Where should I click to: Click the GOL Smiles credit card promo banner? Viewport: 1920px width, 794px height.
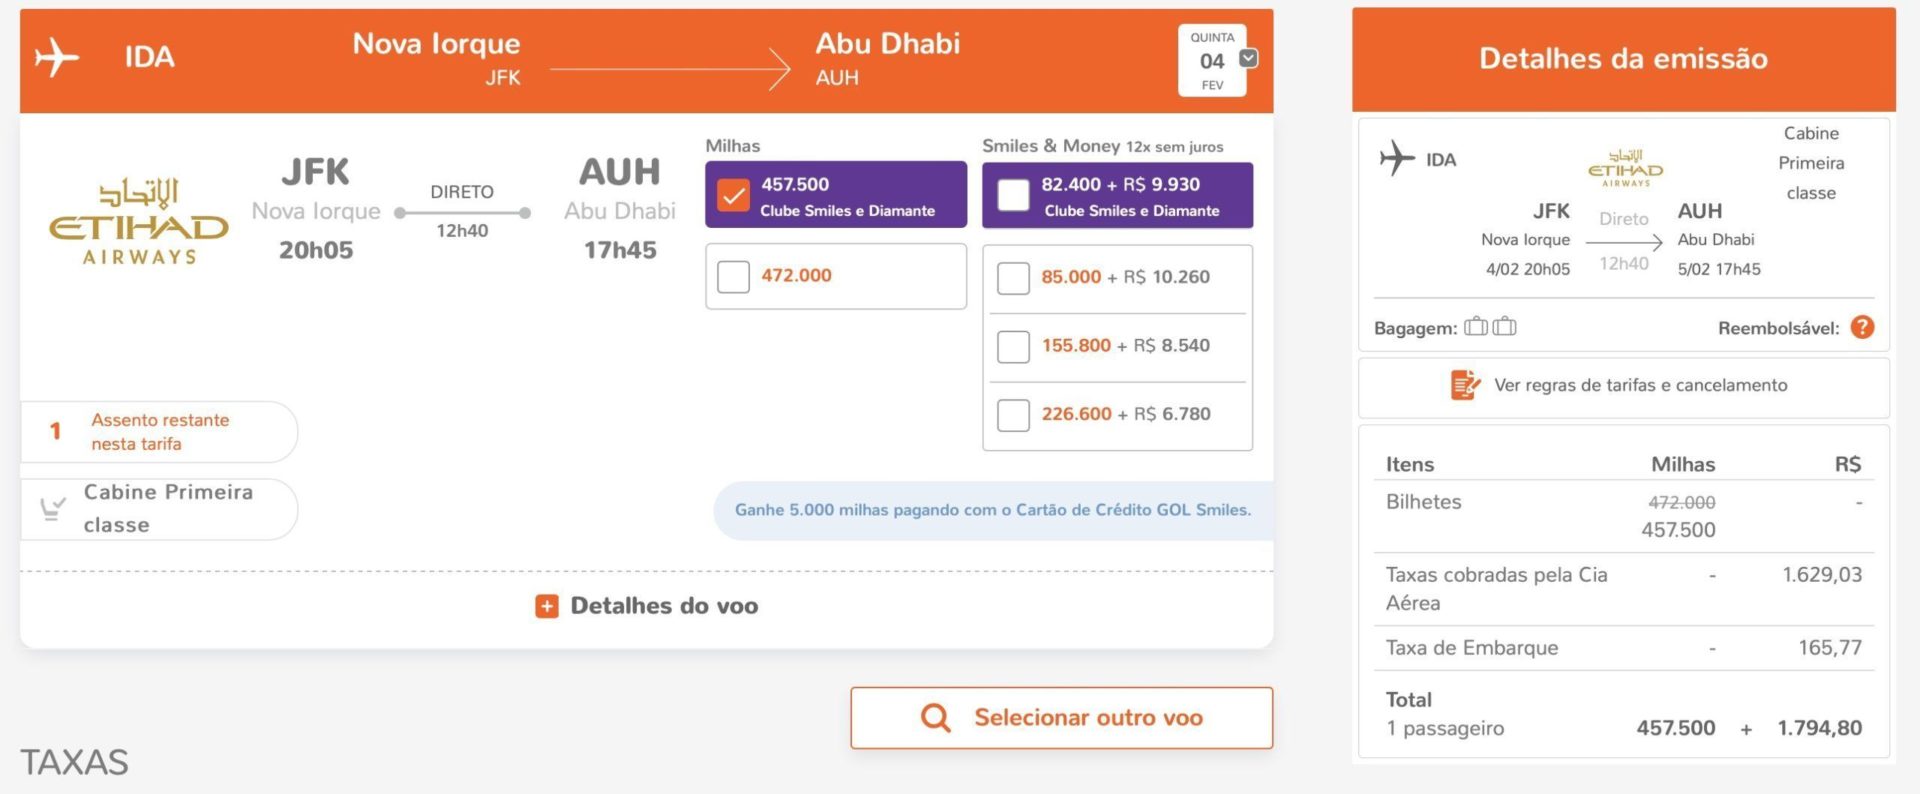coord(993,510)
